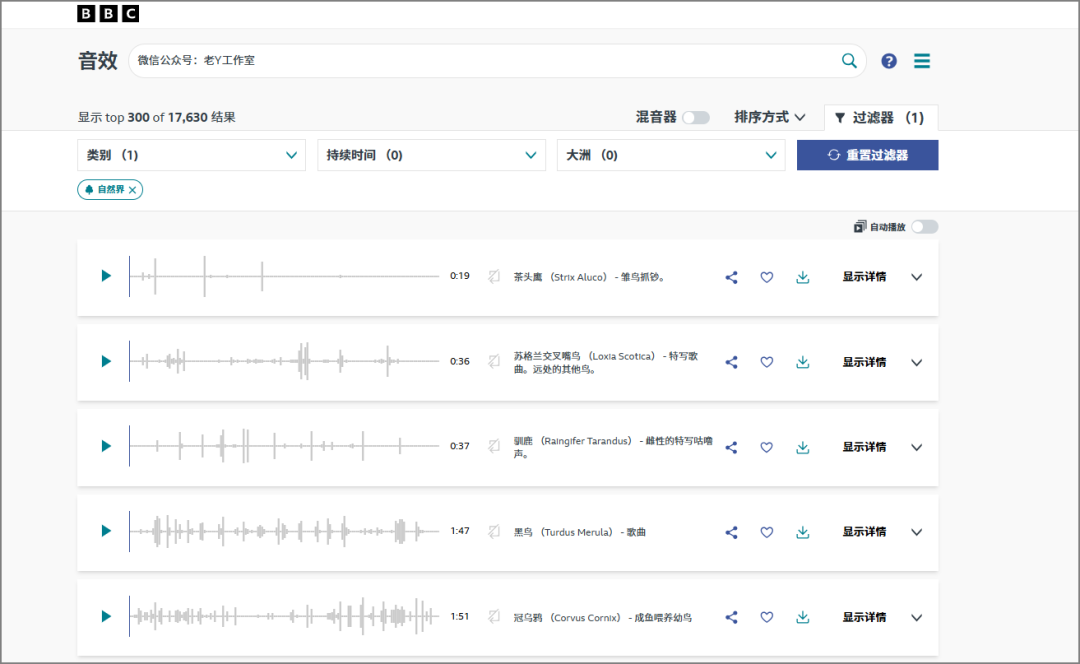The image size is (1080, 664).
Task: Open the help question mark icon
Action: 889,60
